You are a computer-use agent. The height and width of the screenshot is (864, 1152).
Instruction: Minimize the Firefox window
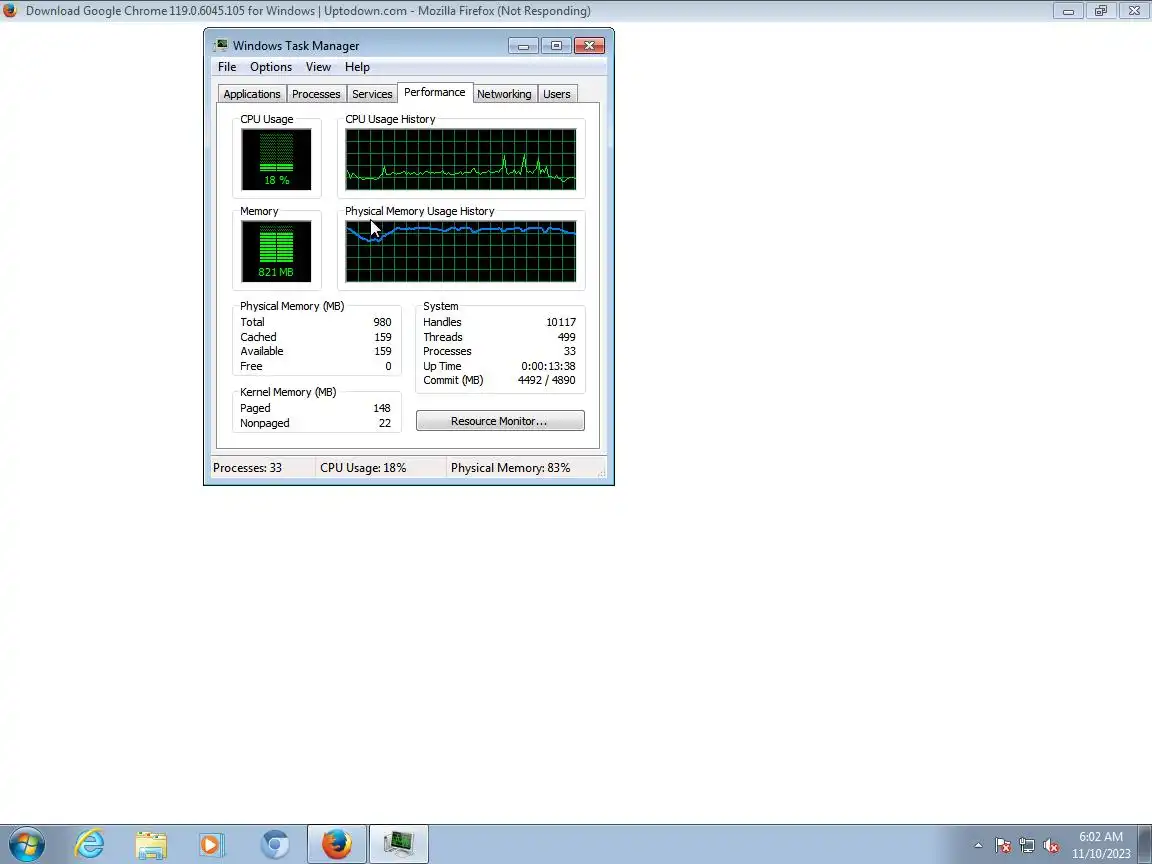(1068, 10)
